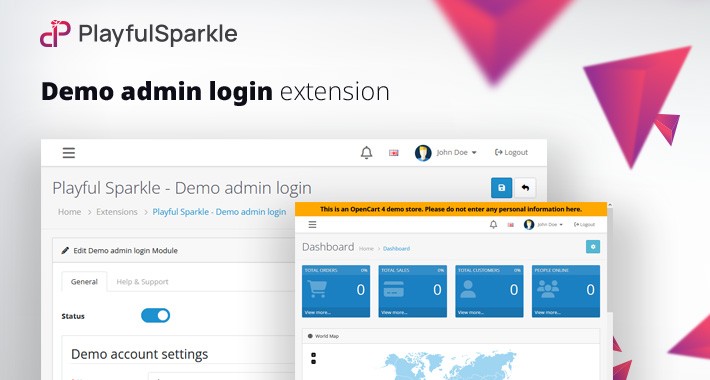
Task: Switch to Help & Support tab
Action: pos(142,282)
